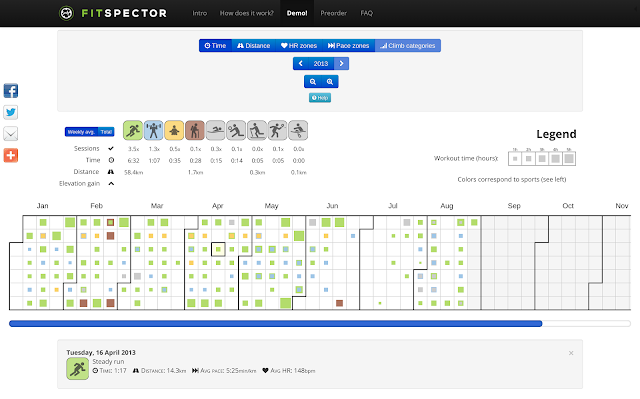The image size is (640, 399).
Task: Click the 2013 year label
Action: point(321,64)
